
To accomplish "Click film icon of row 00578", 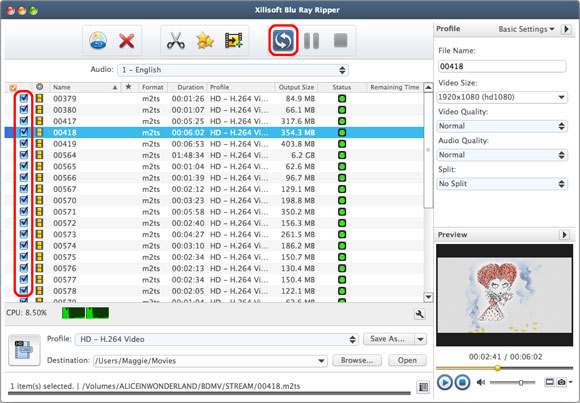I will [x=39, y=291].
